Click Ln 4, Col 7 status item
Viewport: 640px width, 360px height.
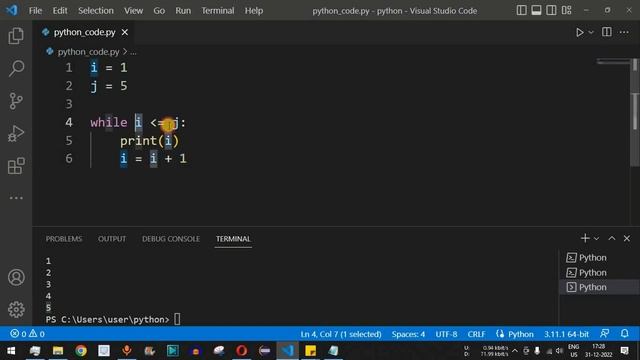pyautogui.click(x=341, y=334)
